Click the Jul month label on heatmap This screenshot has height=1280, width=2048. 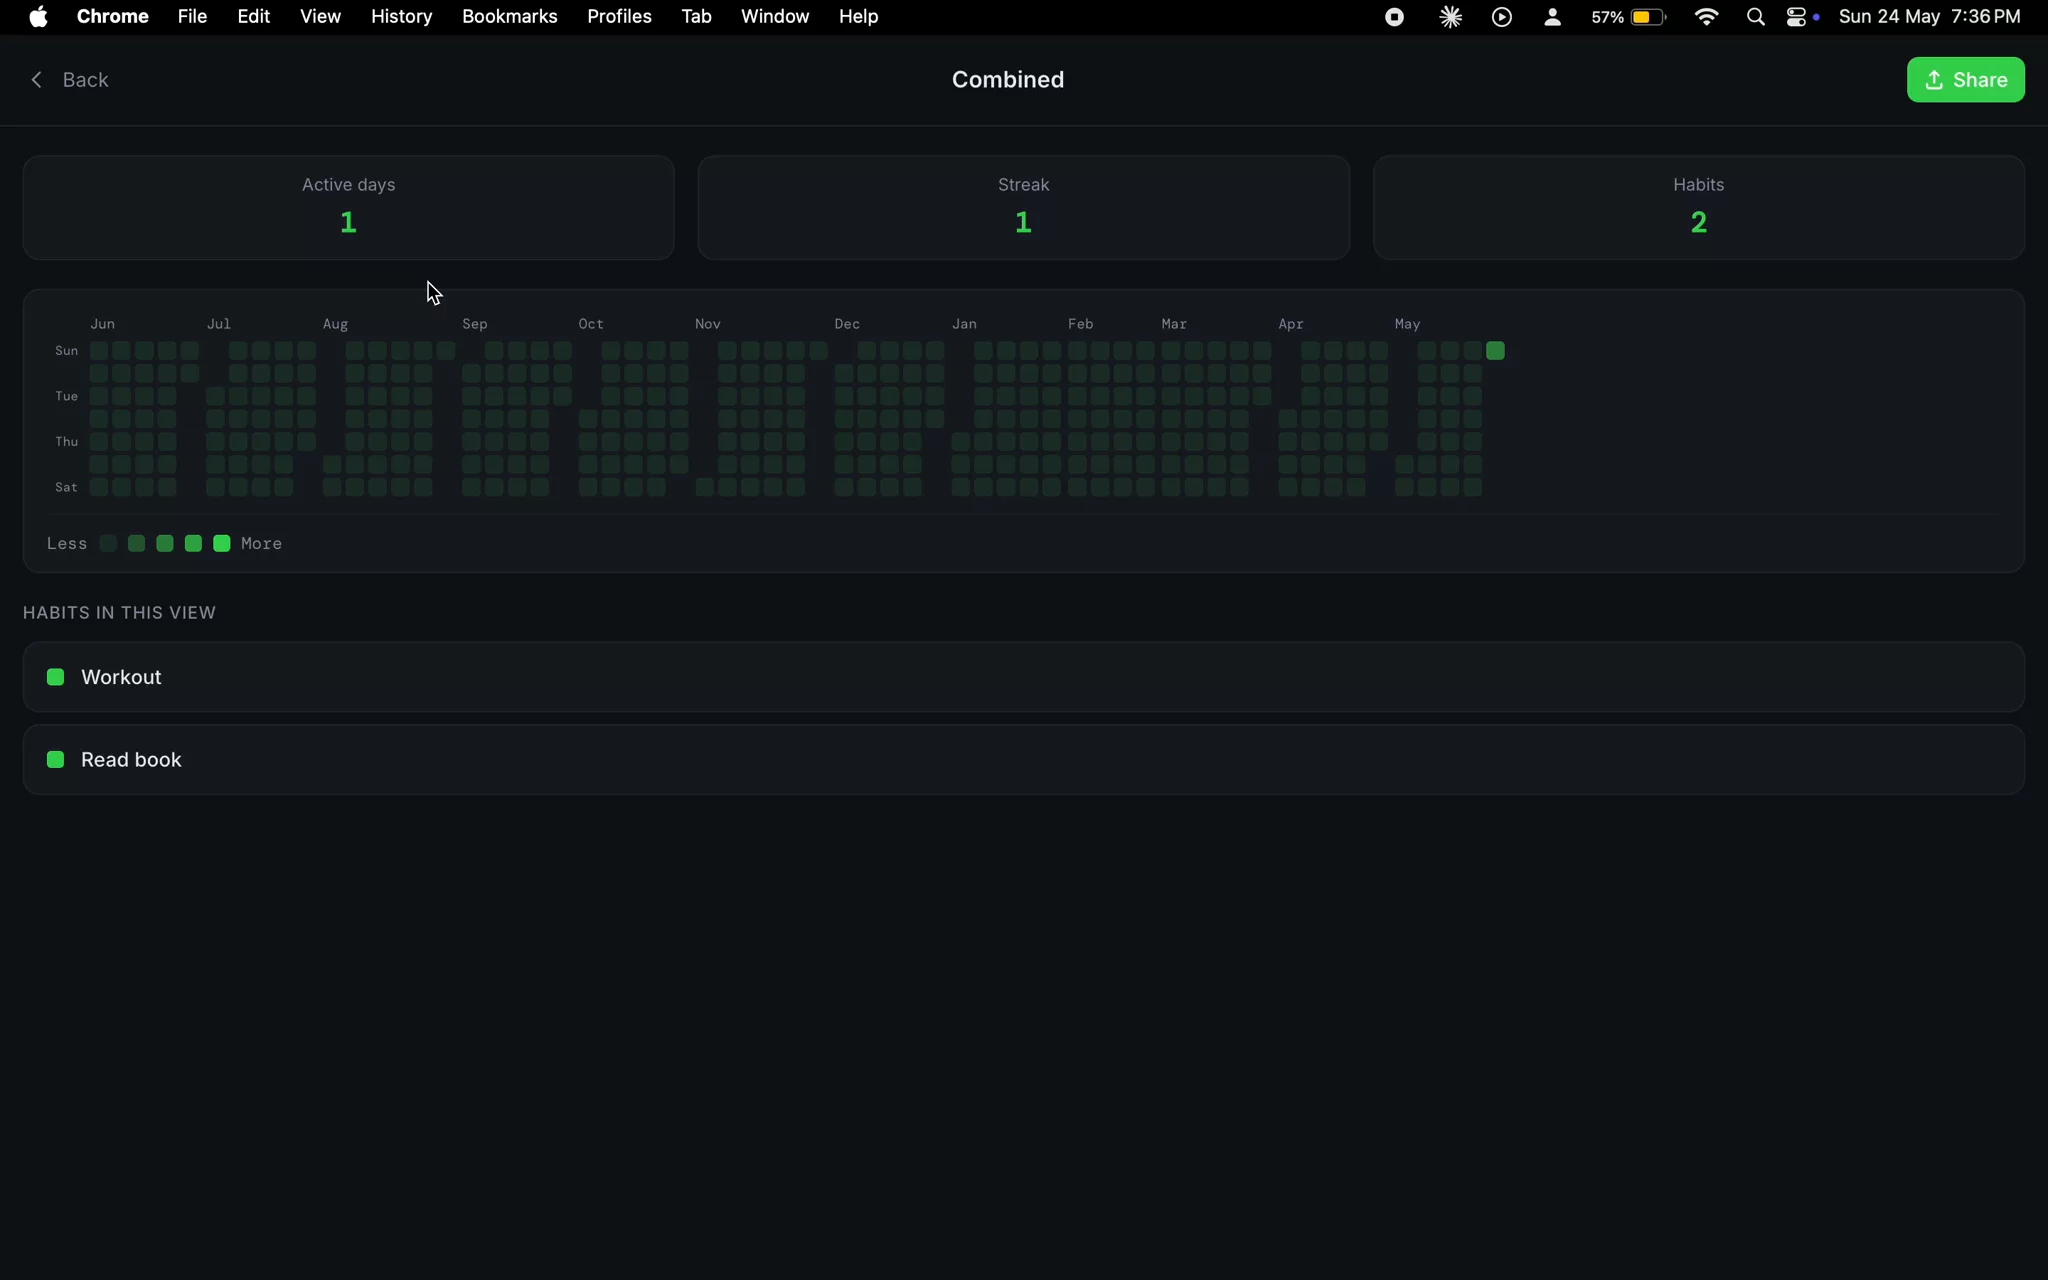point(219,324)
